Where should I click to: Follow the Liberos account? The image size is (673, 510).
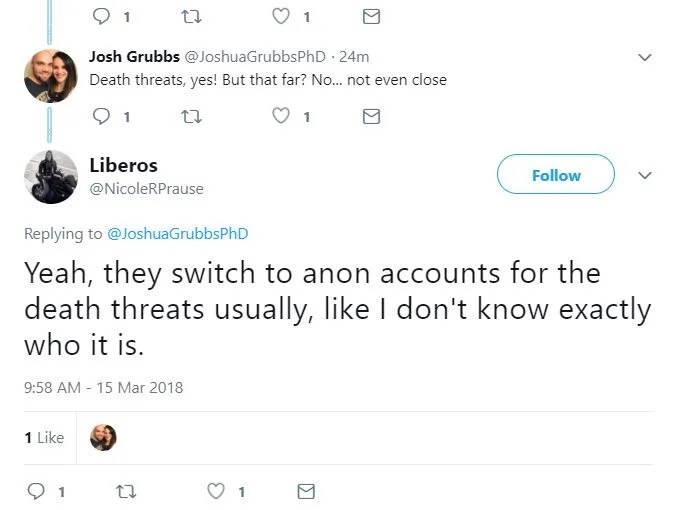555,175
